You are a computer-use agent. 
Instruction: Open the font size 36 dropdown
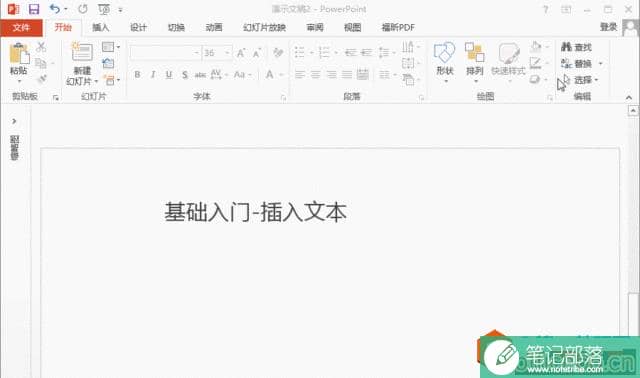click(x=227, y=53)
